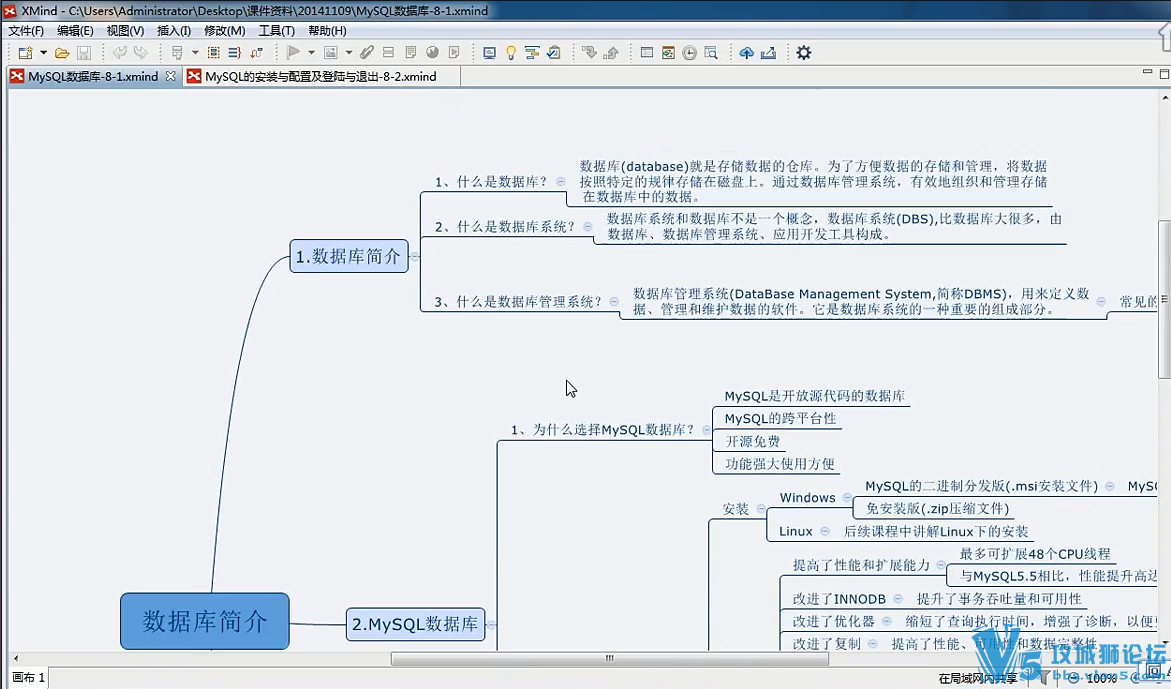Collapse the '1、为什么选择MySQL数据库？' subtopic
This screenshot has width=1171, height=689.
pos(706,429)
